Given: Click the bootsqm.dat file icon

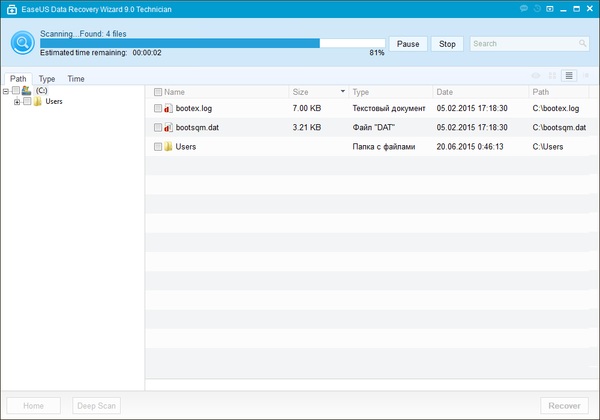Looking at the screenshot, I should pyautogui.click(x=168, y=127).
